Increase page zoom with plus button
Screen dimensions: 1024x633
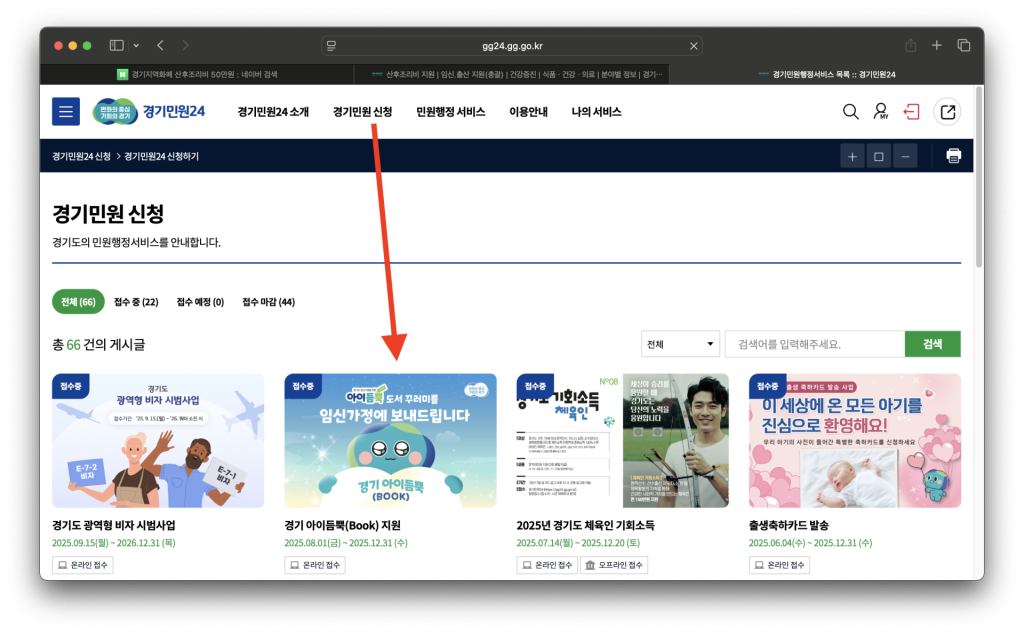[x=852, y=156]
